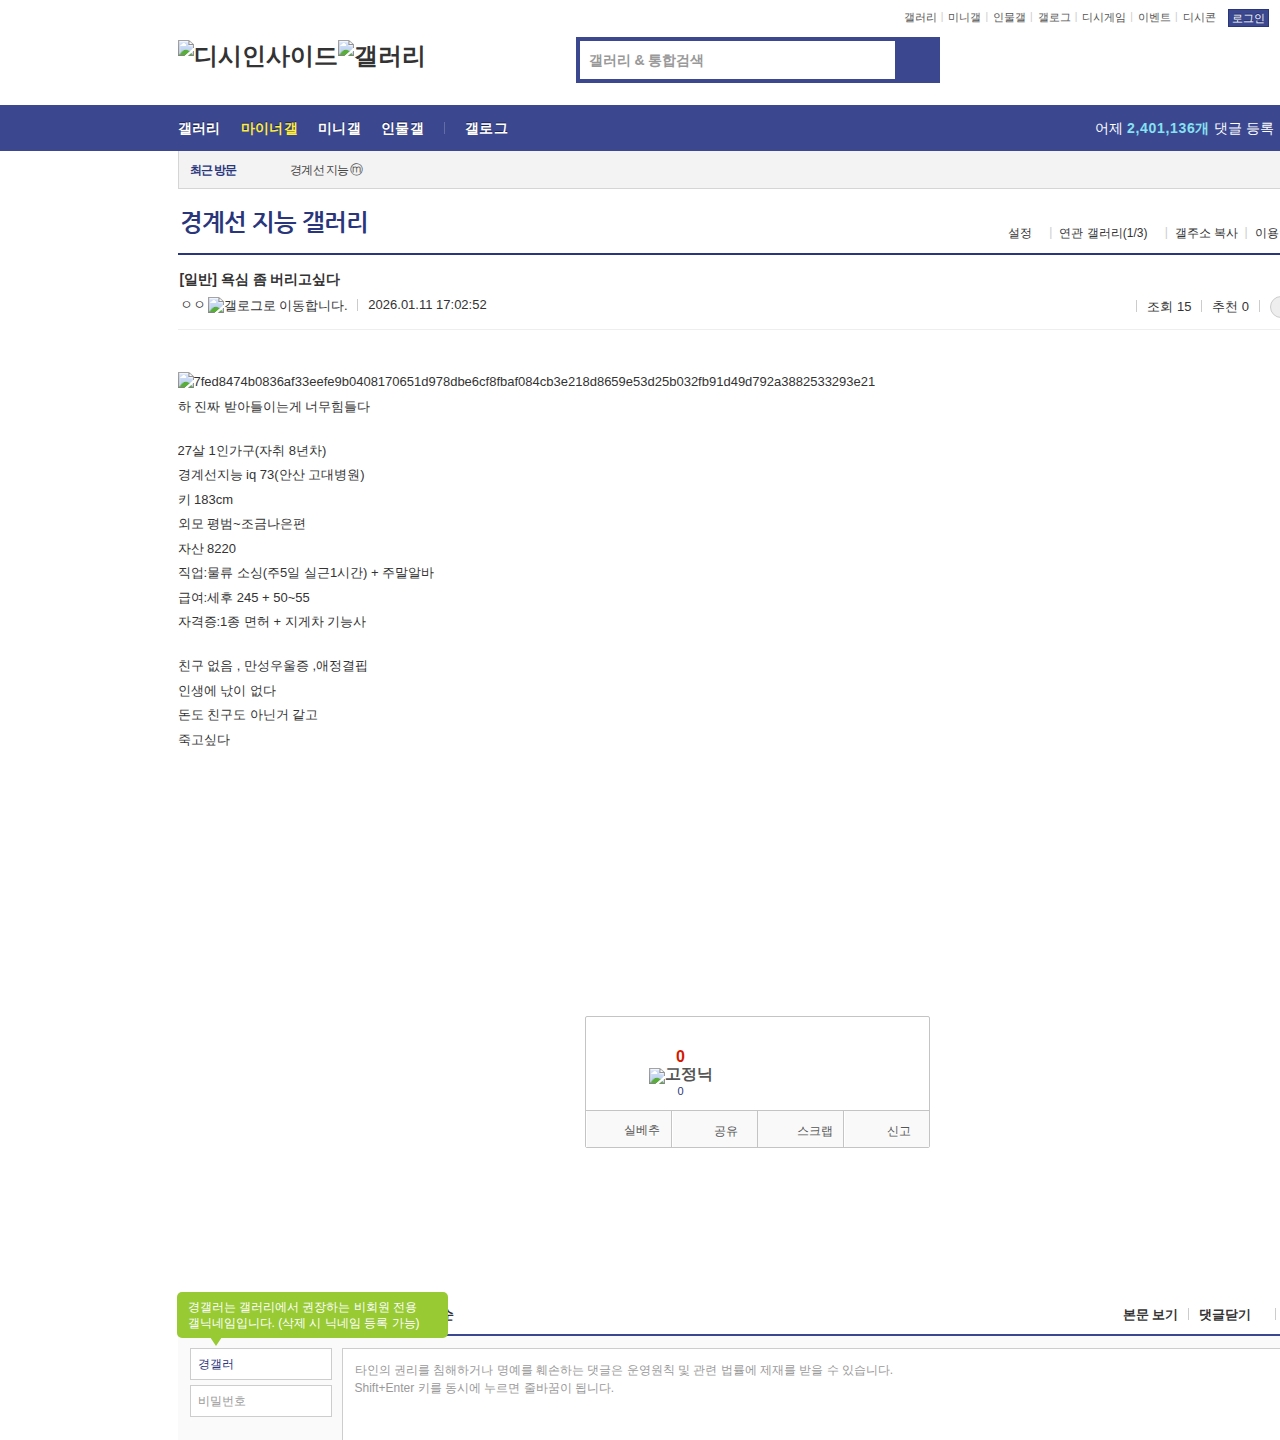Open the 설정 settings menu
The height and width of the screenshot is (1440, 1280).
coord(1019,233)
